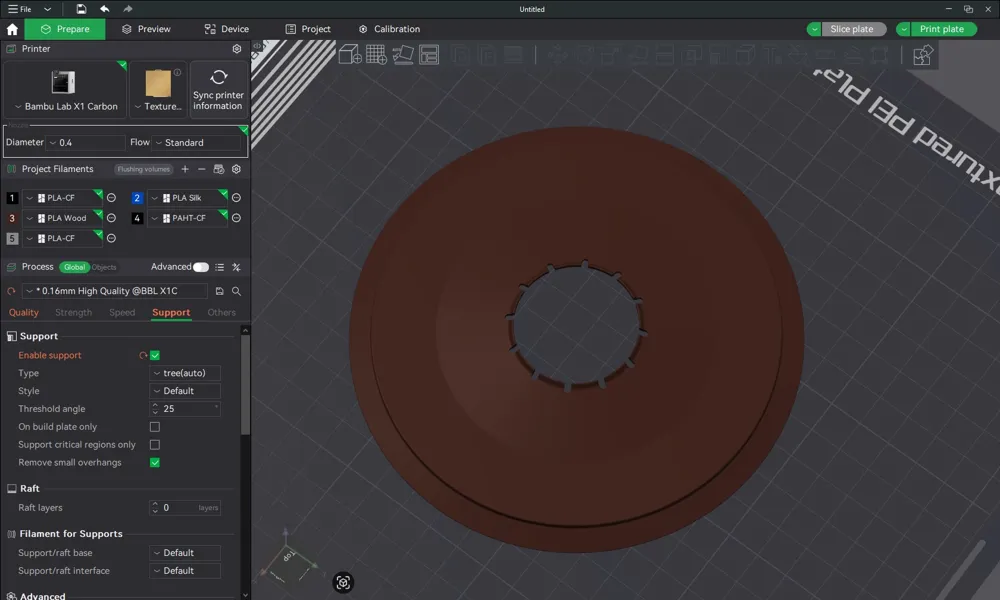Reset process preset changes arrow
Viewport: 1000px width, 600px height.
(11, 291)
